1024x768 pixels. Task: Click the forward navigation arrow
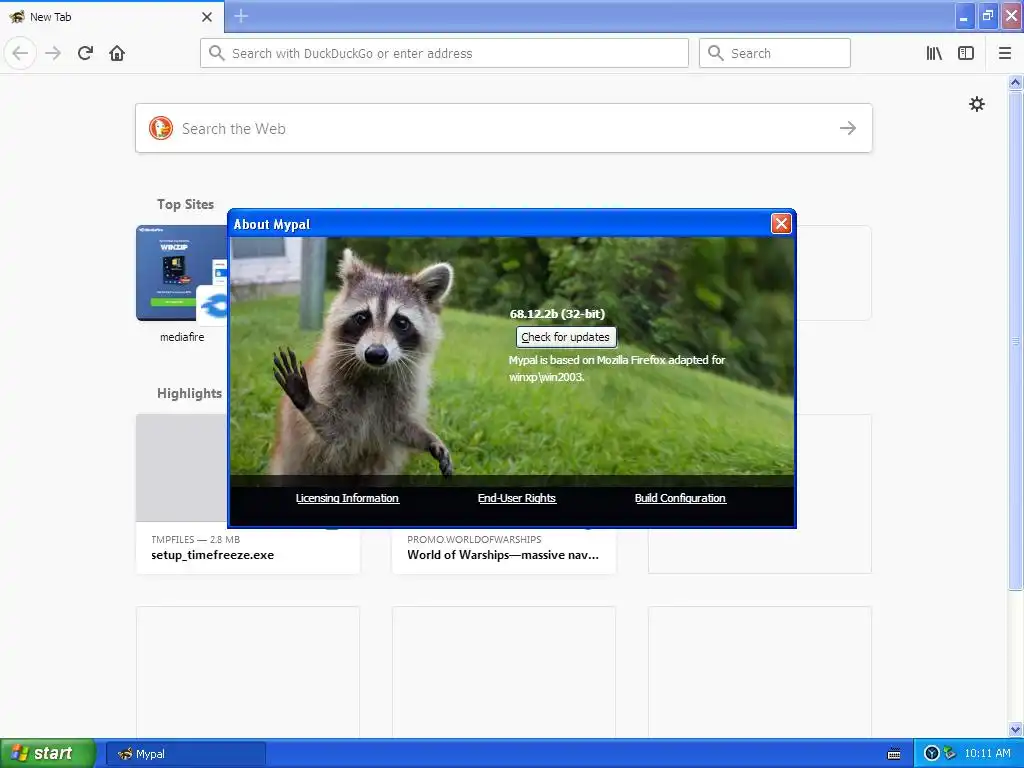click(x=53, y=53)
